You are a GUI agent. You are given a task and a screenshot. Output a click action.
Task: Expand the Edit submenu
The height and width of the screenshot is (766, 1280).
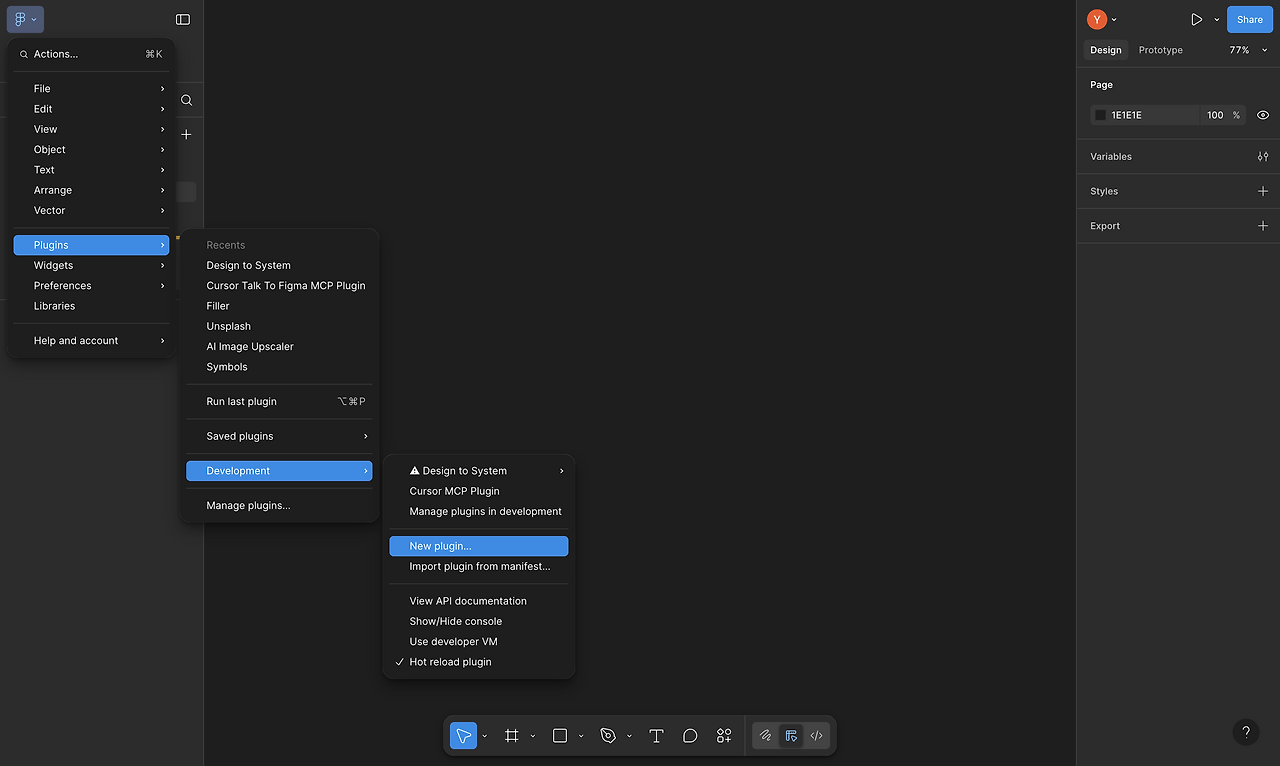tap(91, 109)
